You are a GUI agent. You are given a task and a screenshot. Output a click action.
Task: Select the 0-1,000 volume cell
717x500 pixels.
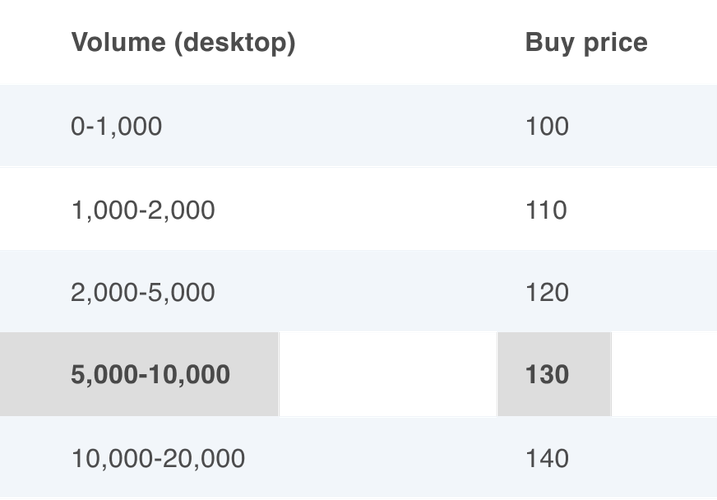point(117,126)
